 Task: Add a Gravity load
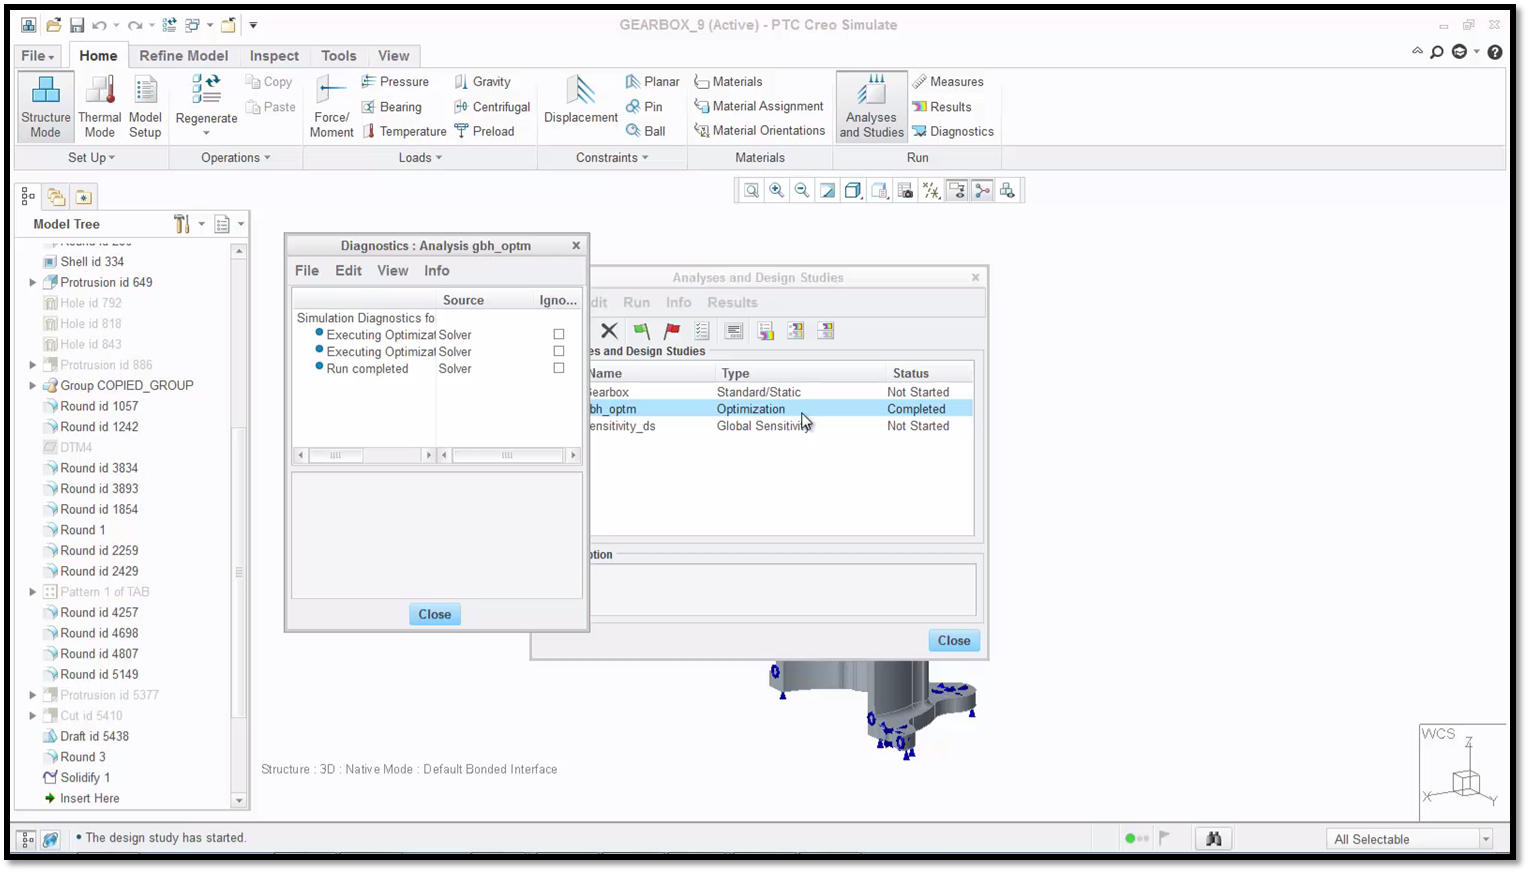(482, 82)
